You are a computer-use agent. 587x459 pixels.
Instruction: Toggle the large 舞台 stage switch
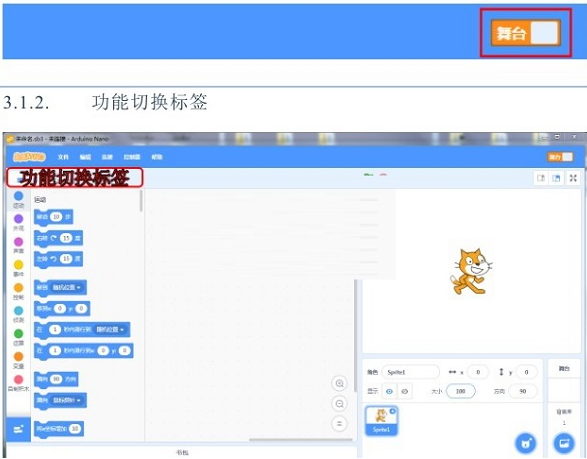point(526,33)
